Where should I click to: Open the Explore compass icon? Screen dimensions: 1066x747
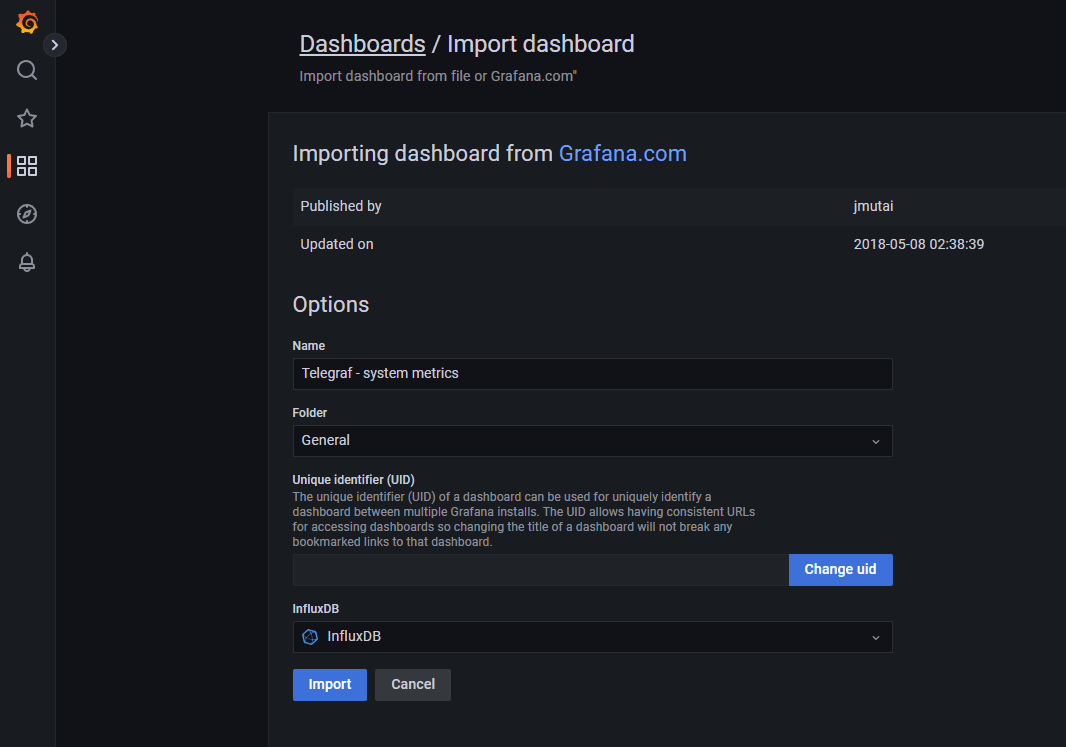point(27,214)
